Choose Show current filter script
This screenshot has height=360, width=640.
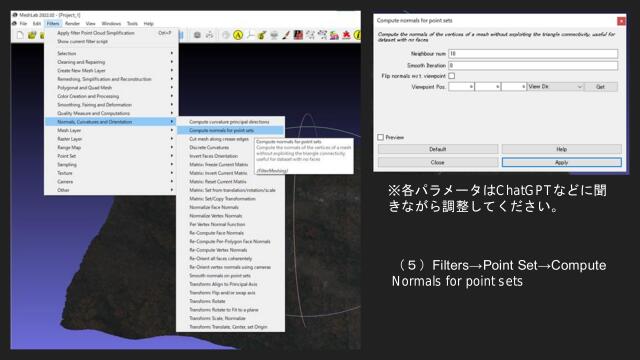[111, 41]
